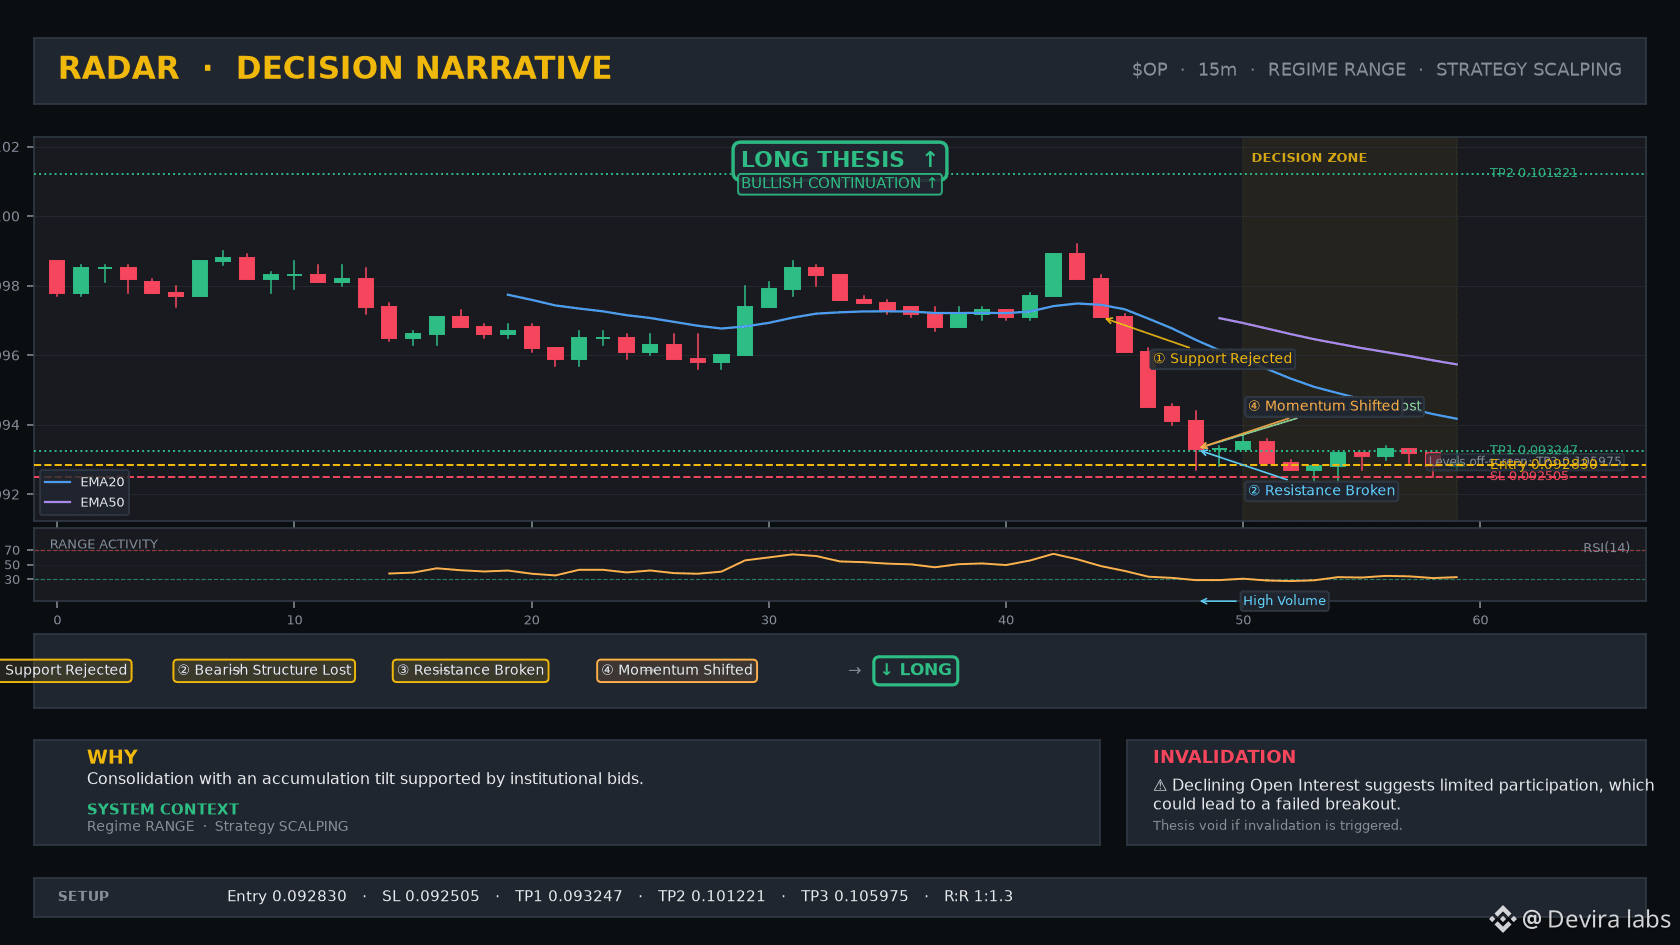Click the RANGE ACTIVITY label
Viewport: 1680px width, 945px height.
tap(104, 544)
